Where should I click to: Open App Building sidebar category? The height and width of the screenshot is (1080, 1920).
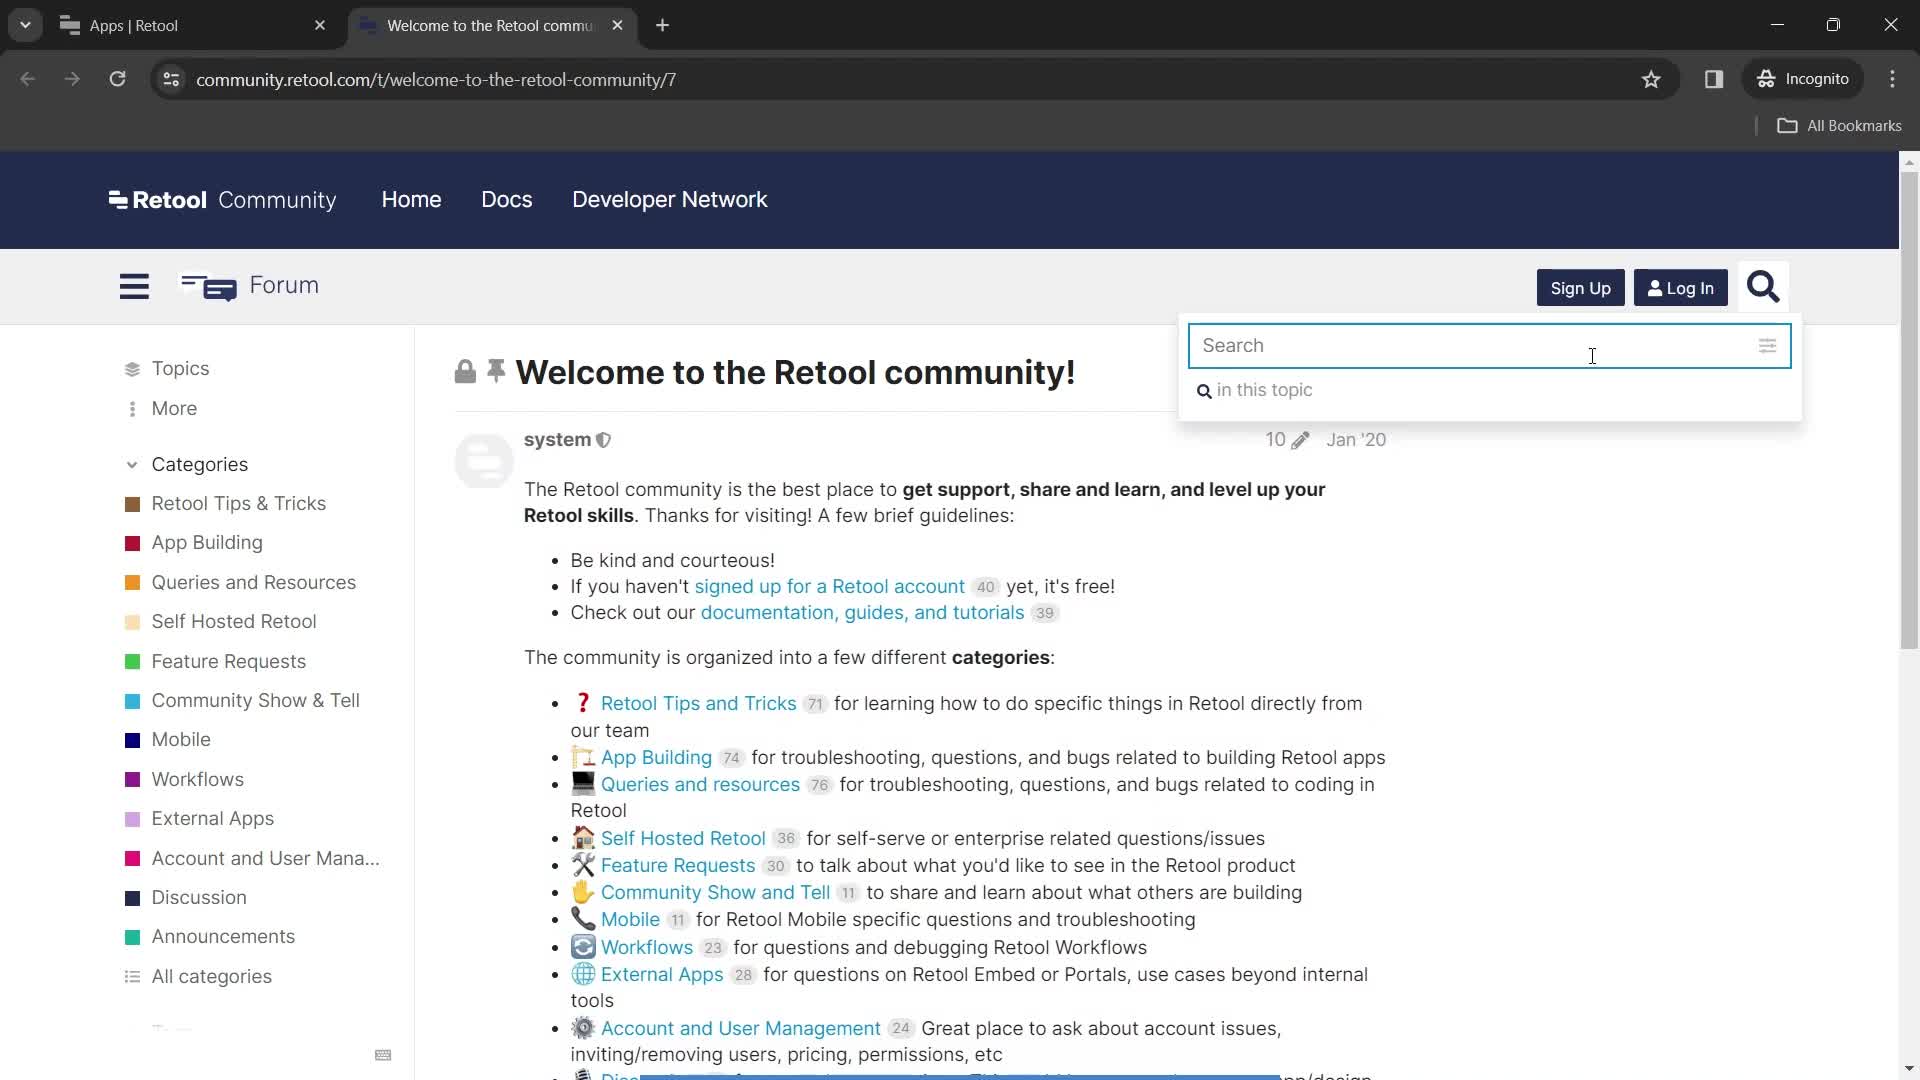(207, 543)
